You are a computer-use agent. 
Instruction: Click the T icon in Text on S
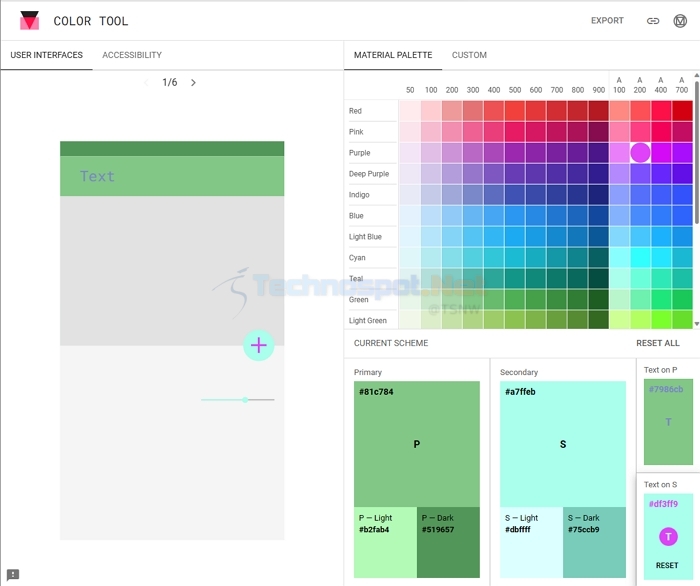pyautogui.click(x=668, y=536)
